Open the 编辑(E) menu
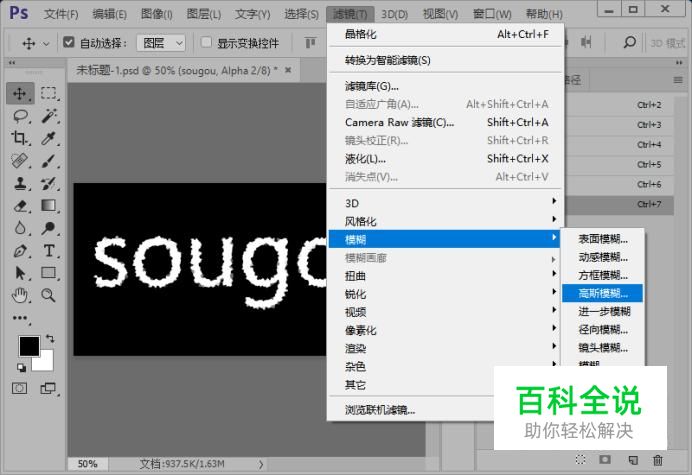 tap(109, 14)
